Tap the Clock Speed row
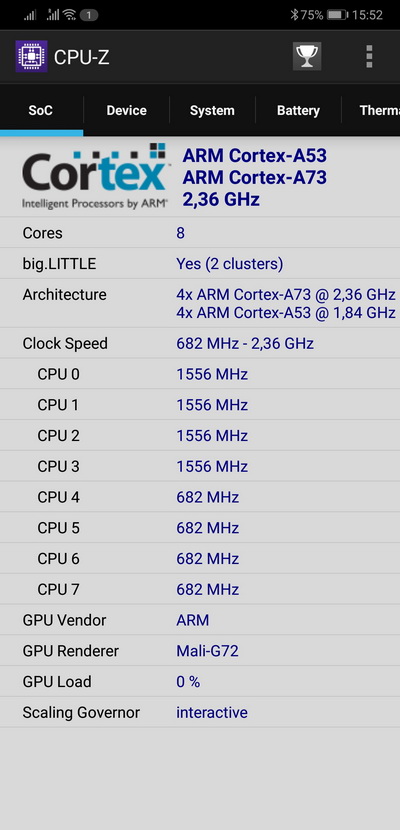This screenshot has height=830, width=400. click(200, 344)
